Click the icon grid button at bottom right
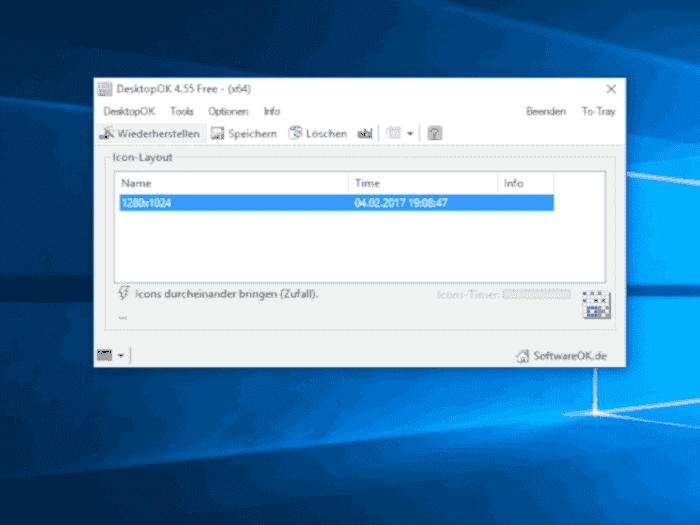The image size is (700, 525). pos(596,306)
